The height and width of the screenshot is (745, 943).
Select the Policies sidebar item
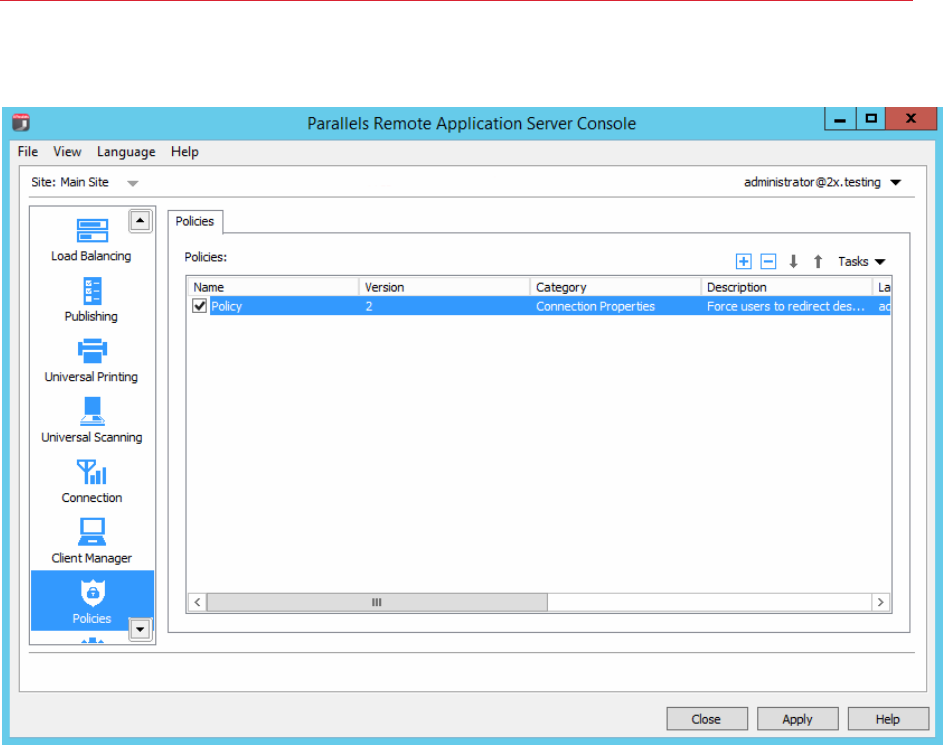pos(92,601)
